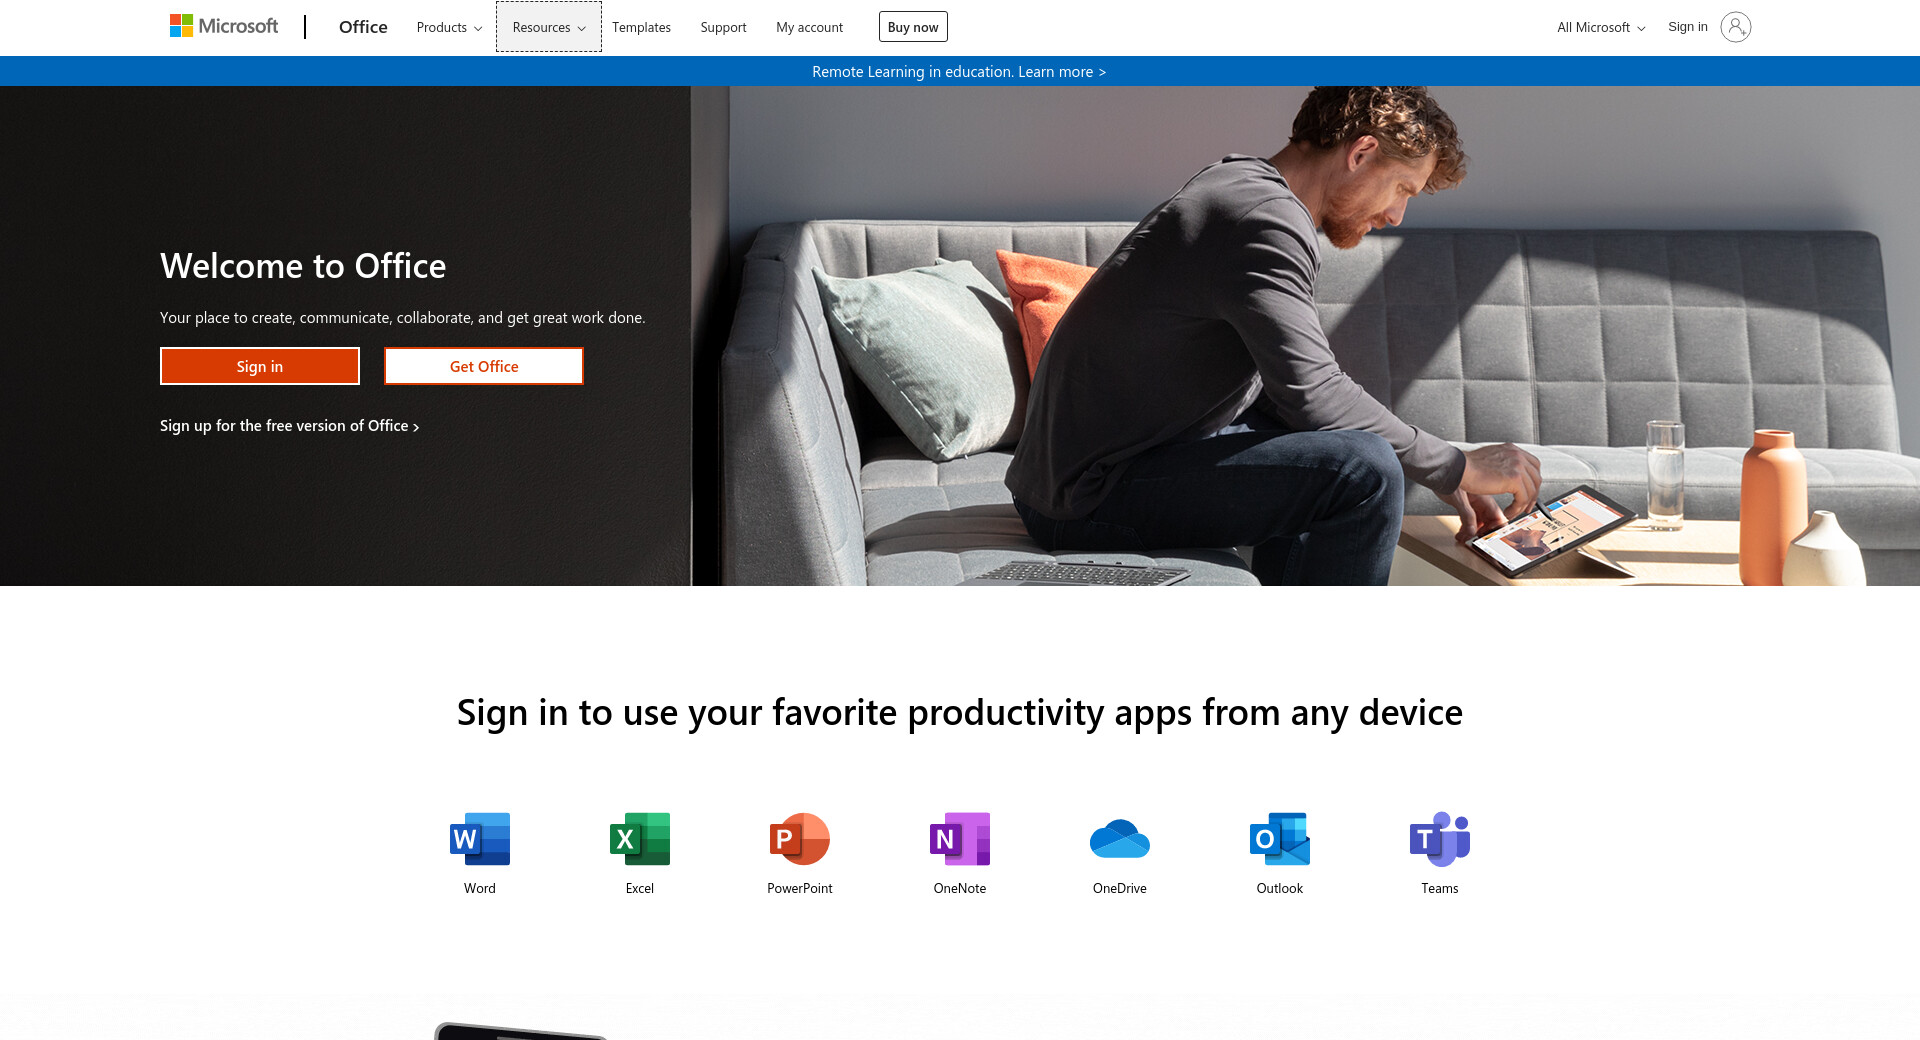The image size is (1920, 1040).
Task: Open the All Microsoft dropdown
Action: point(1600,27)
